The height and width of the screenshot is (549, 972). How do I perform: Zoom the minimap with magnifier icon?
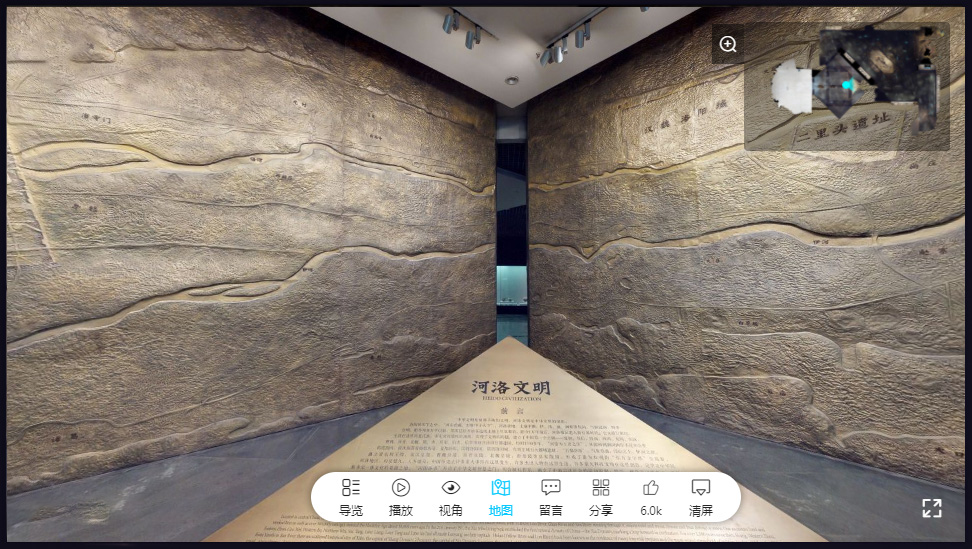[x=728, y=44]
